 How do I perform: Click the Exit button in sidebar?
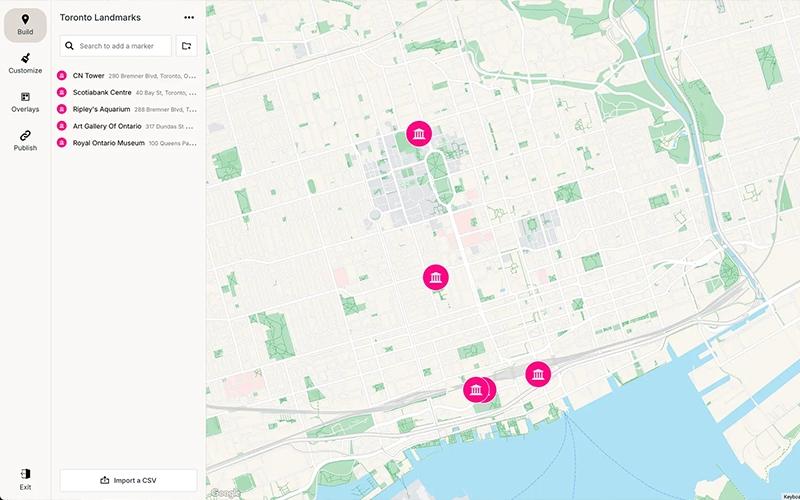click(25, 479)
